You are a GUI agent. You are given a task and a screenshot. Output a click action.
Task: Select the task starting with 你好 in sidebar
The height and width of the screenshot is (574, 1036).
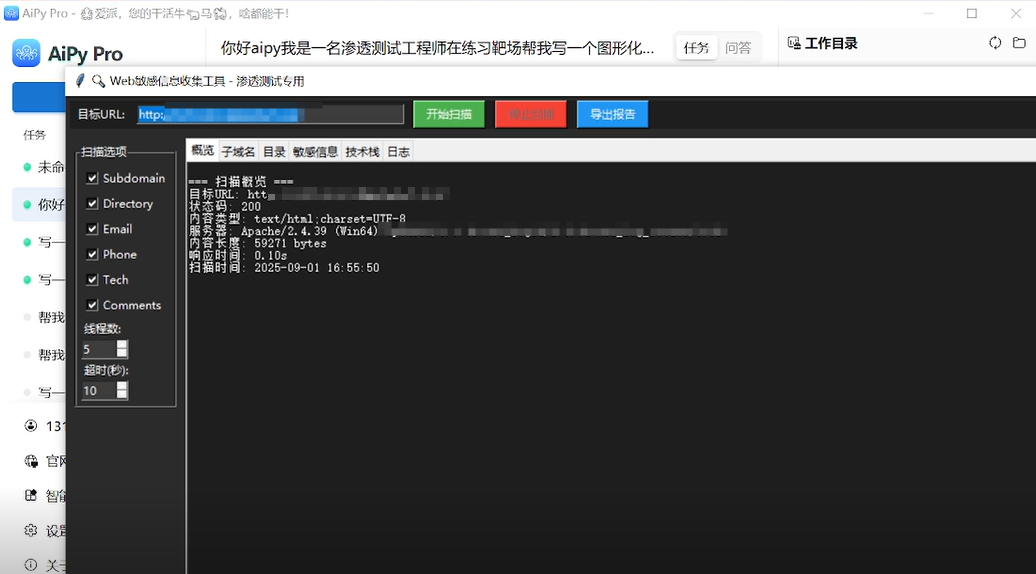(x=40, y=204)
